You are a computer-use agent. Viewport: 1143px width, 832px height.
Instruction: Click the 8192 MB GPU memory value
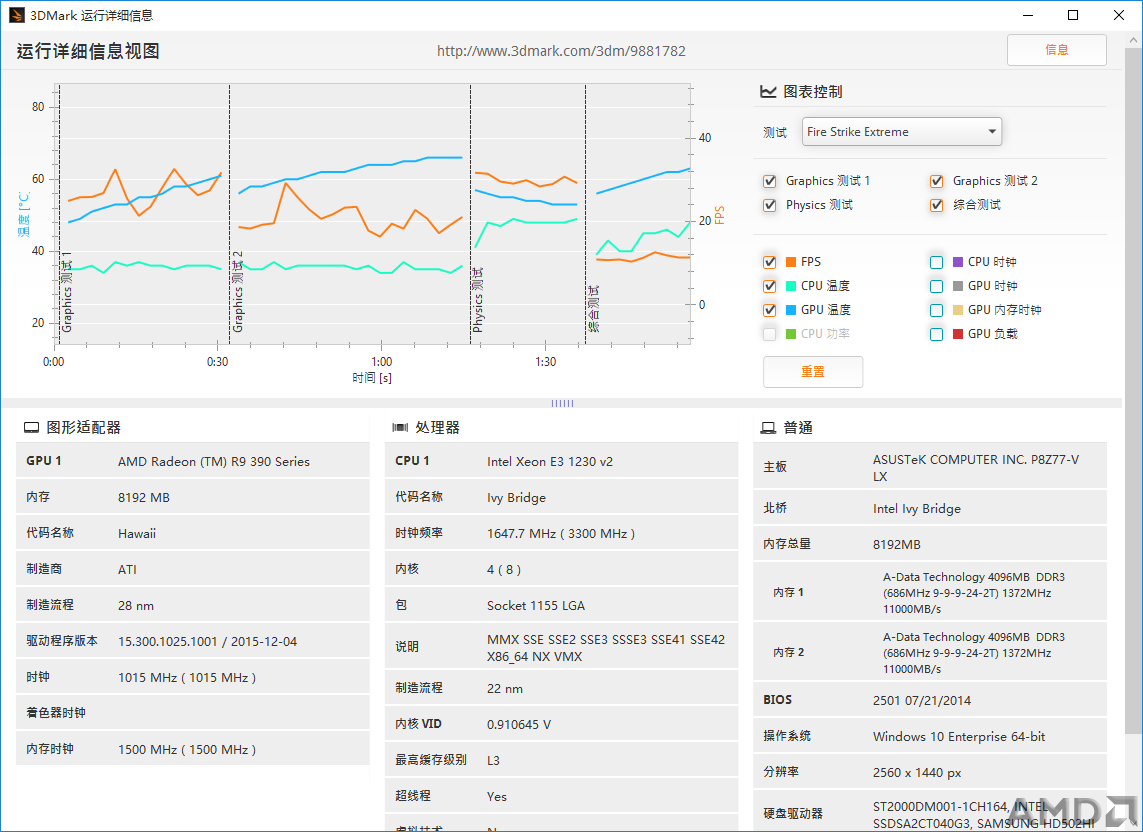[x=144, y=498]
